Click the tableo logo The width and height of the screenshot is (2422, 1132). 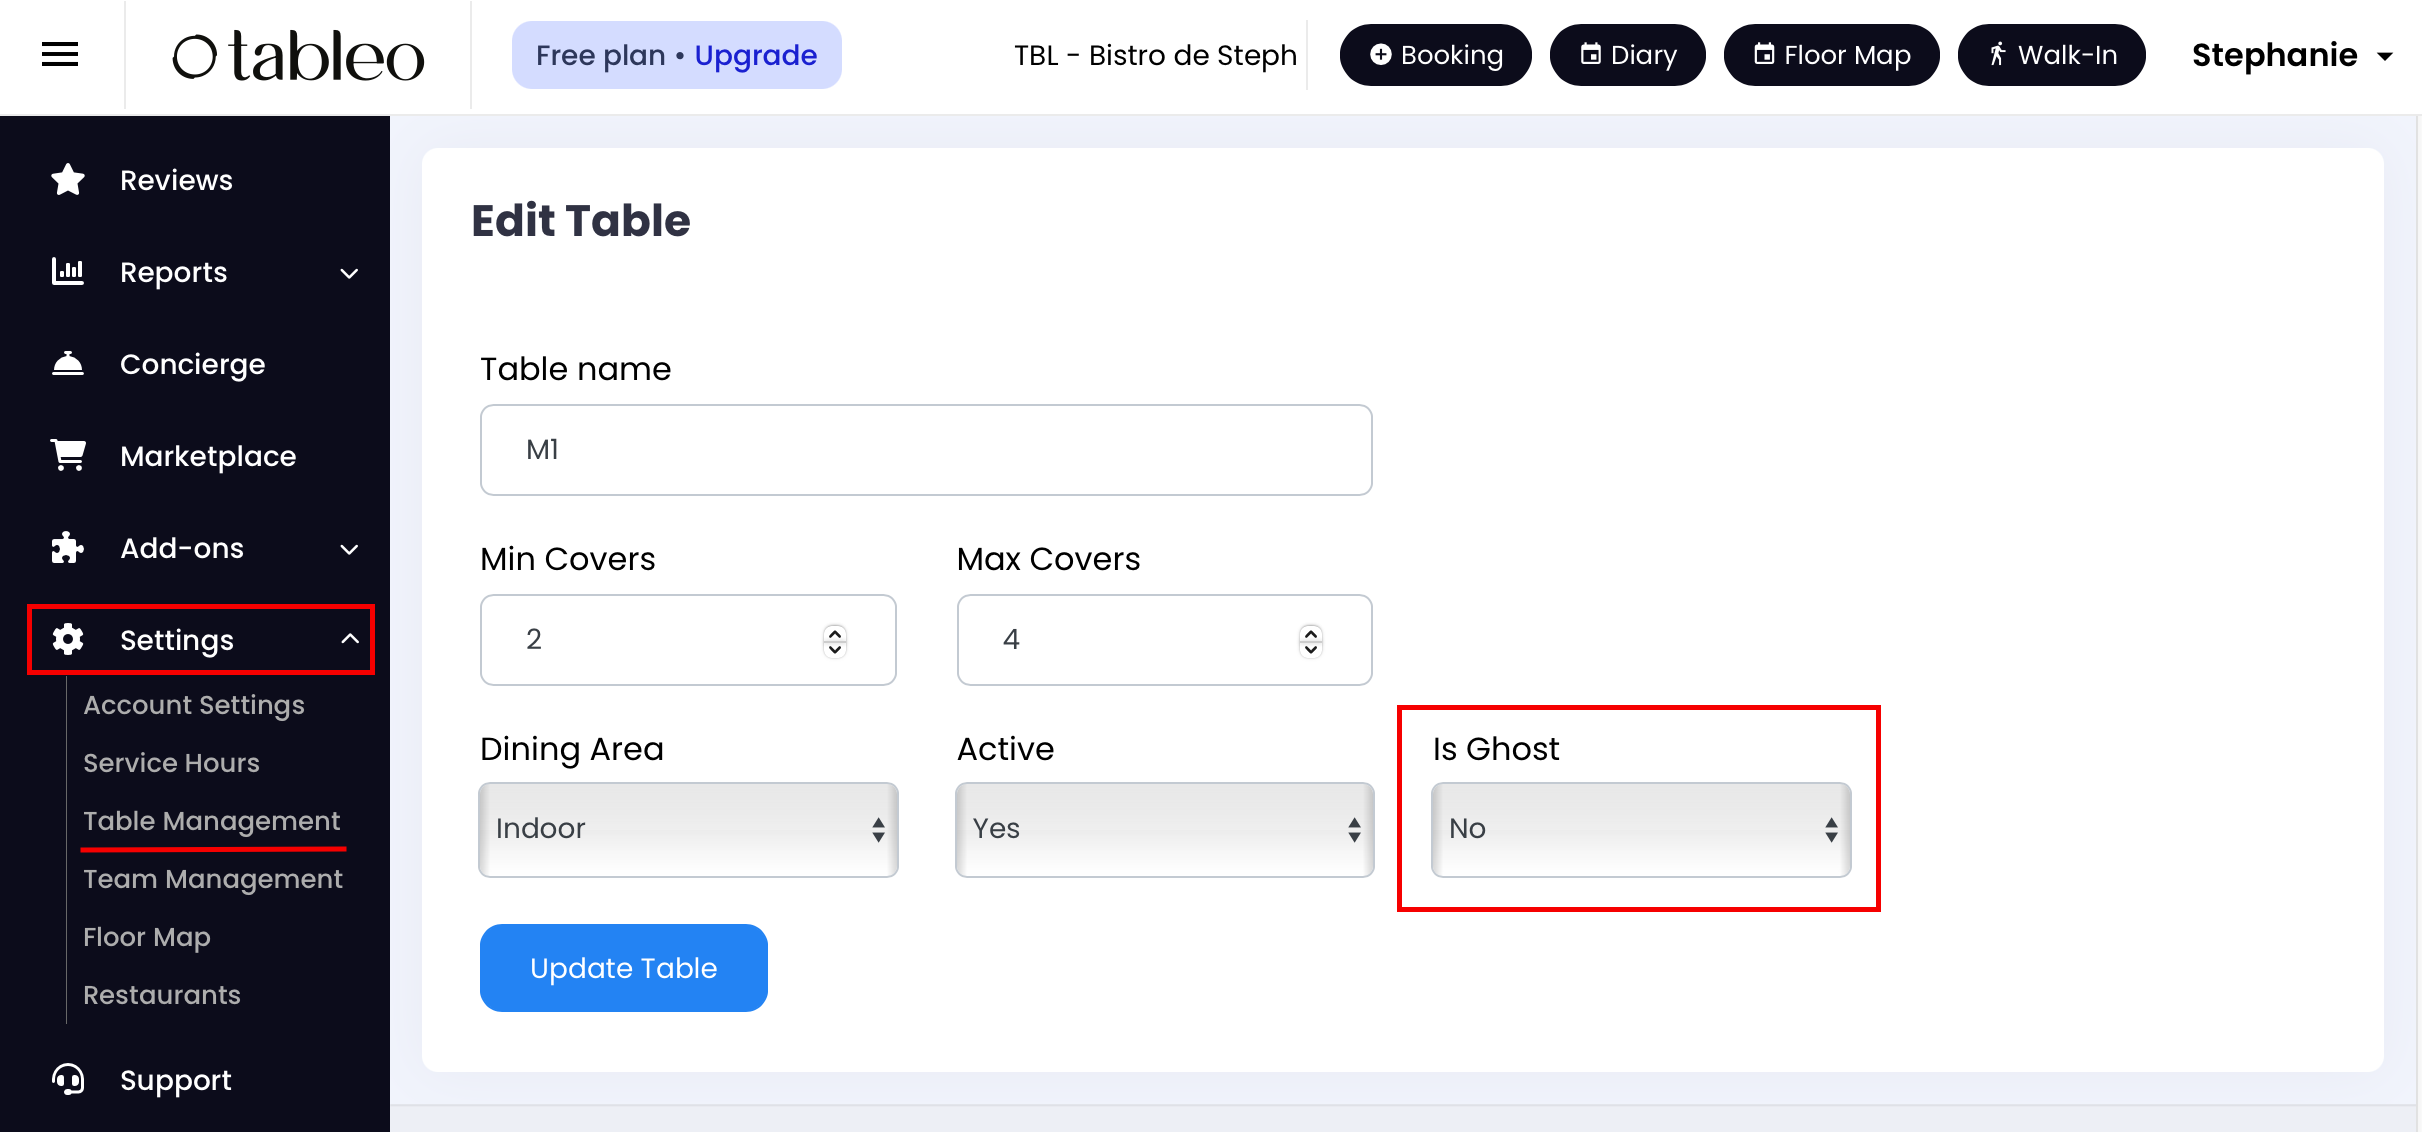tap(298, 56)
